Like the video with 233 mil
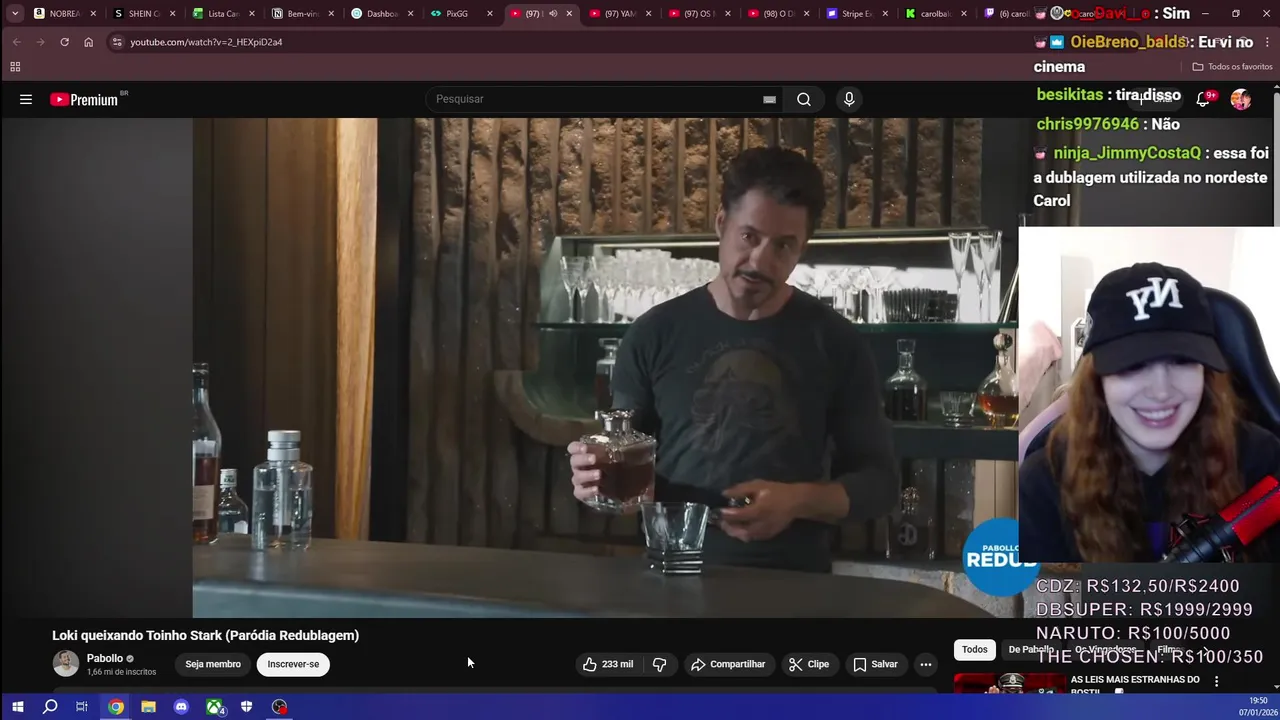Screen dimensions: 1280x720 pos(608,664)
